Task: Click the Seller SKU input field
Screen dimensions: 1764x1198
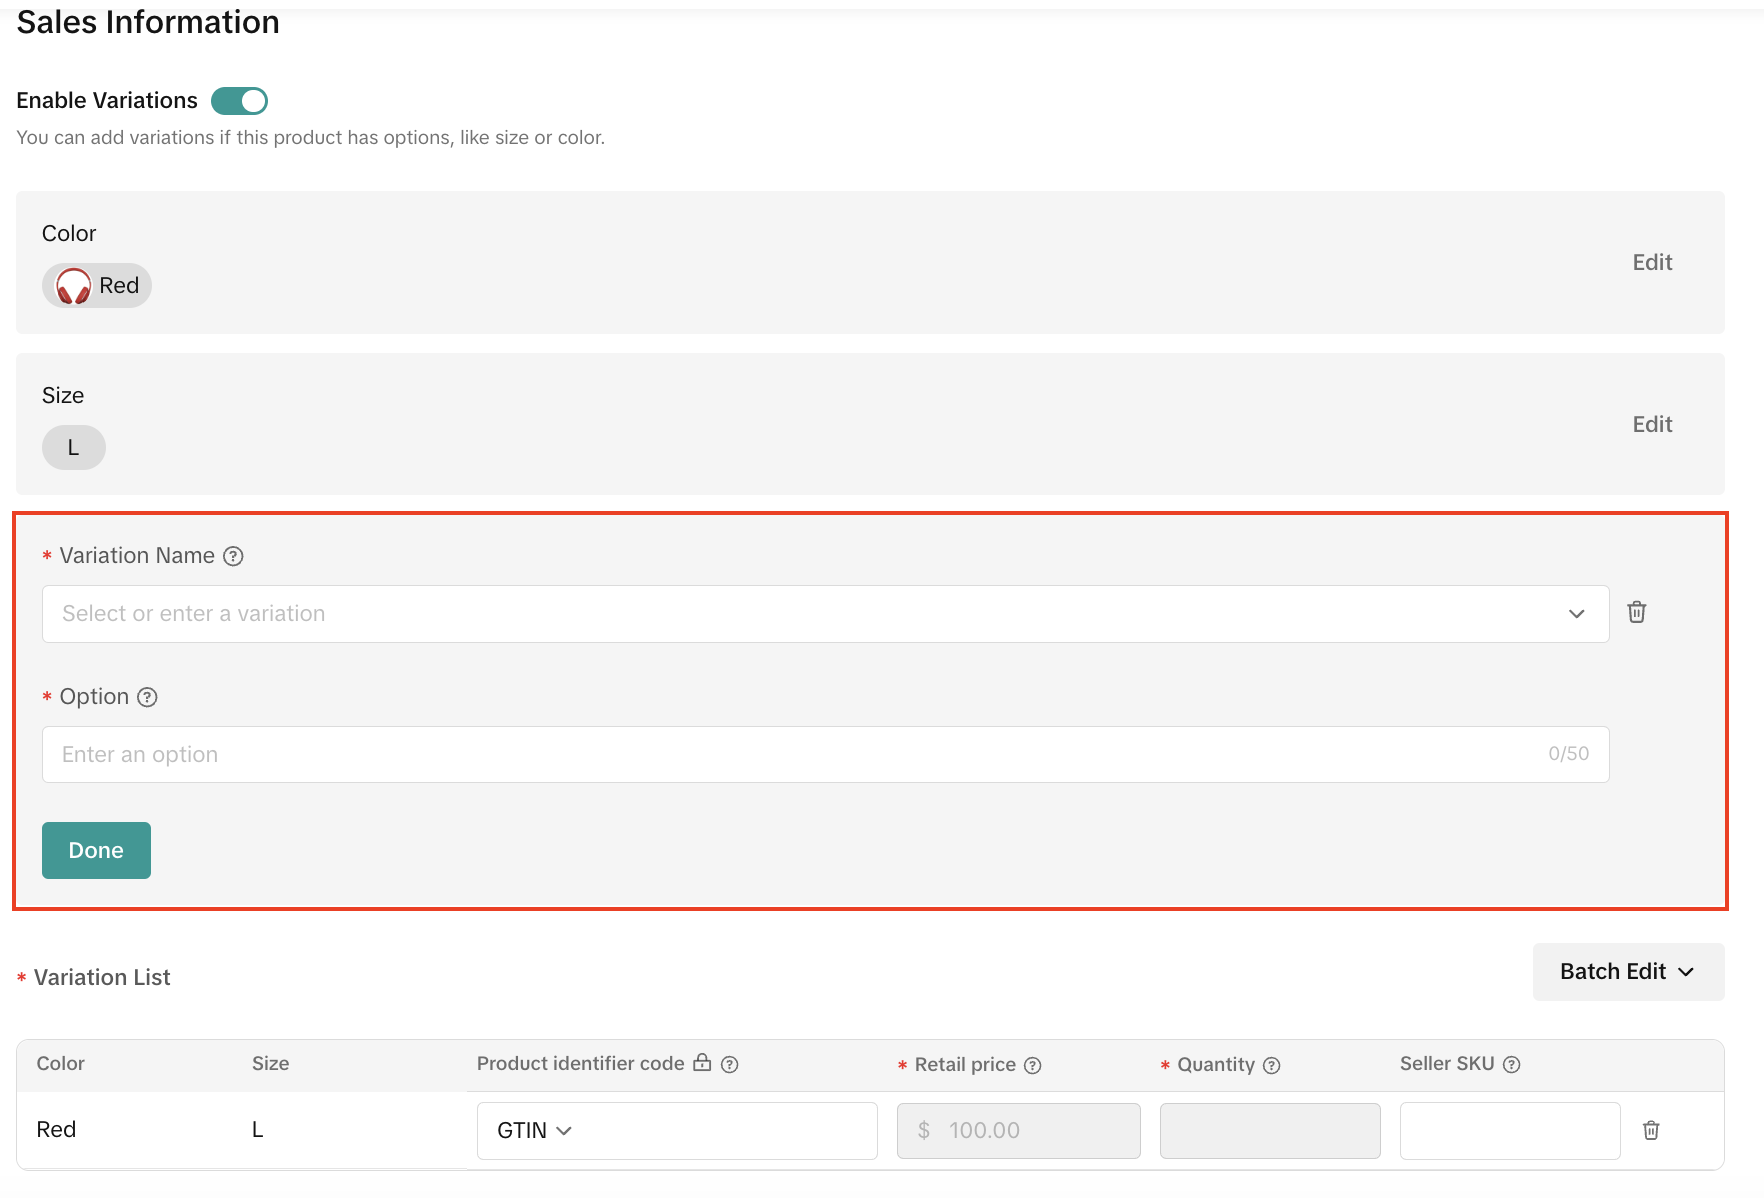Action: [1509, 1131]
